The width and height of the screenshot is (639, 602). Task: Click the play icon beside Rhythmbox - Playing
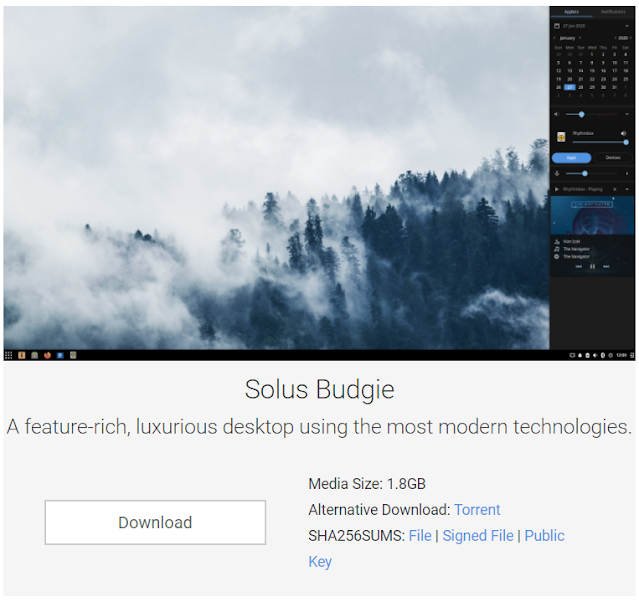pos(557,189)
